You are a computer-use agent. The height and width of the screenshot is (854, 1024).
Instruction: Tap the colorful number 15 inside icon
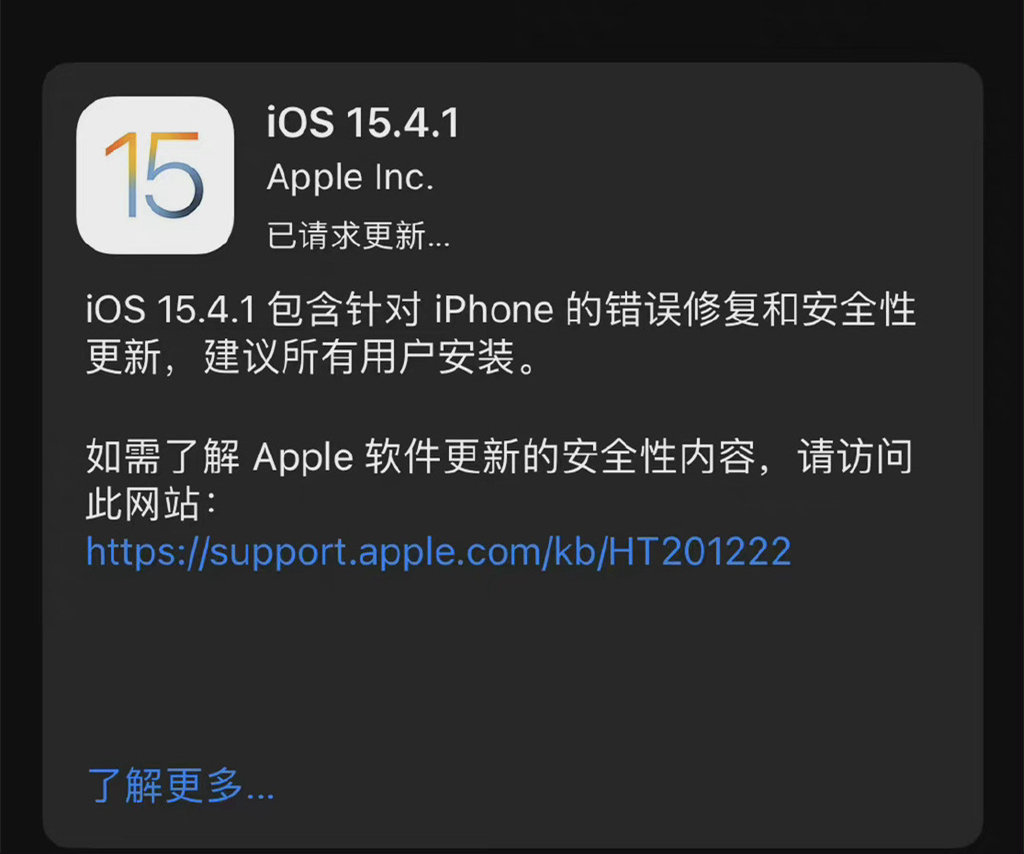154,175
